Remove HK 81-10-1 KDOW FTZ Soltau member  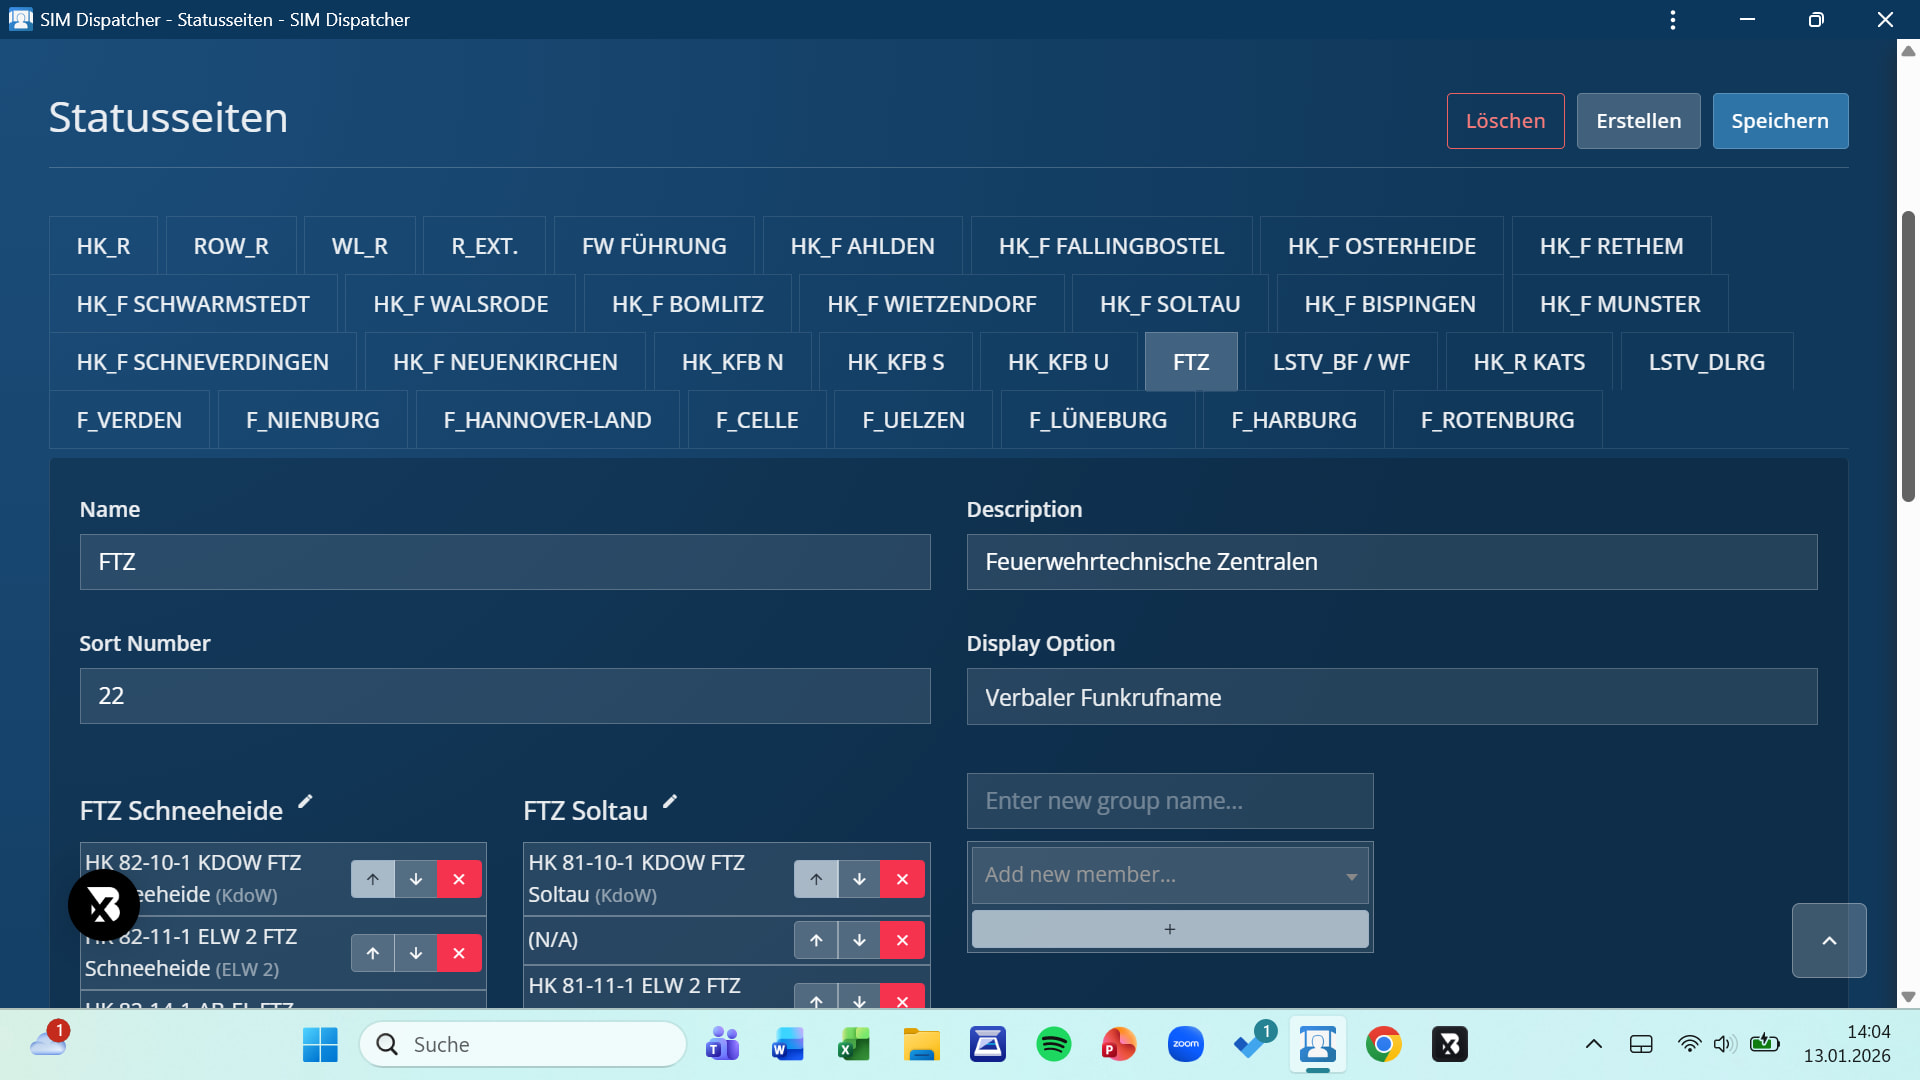pyautogui.click(x=902, y=879)
